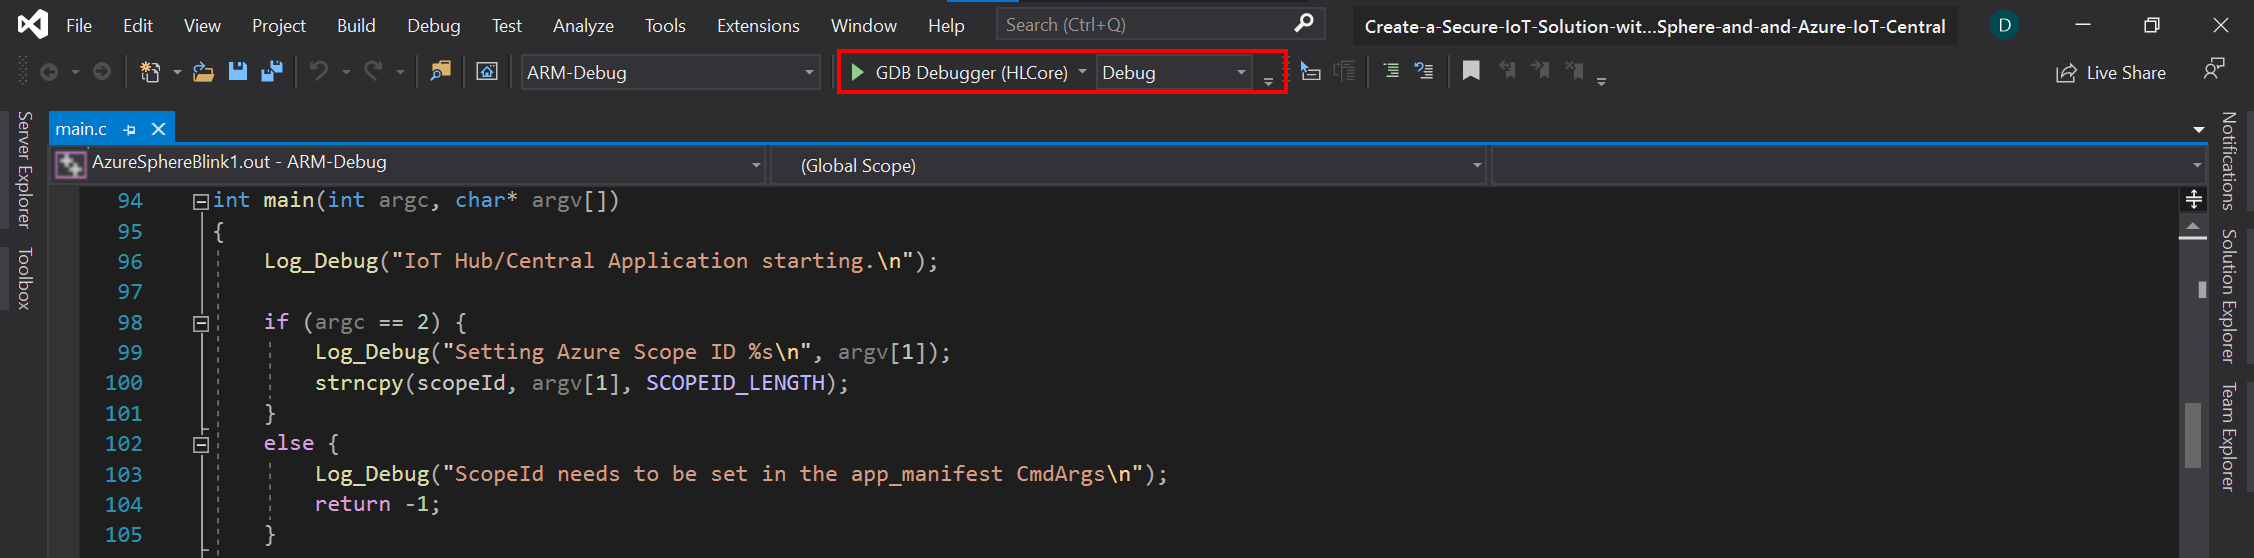Open the Help menu
Viewport: 2254px width, 558px height.
946,26
